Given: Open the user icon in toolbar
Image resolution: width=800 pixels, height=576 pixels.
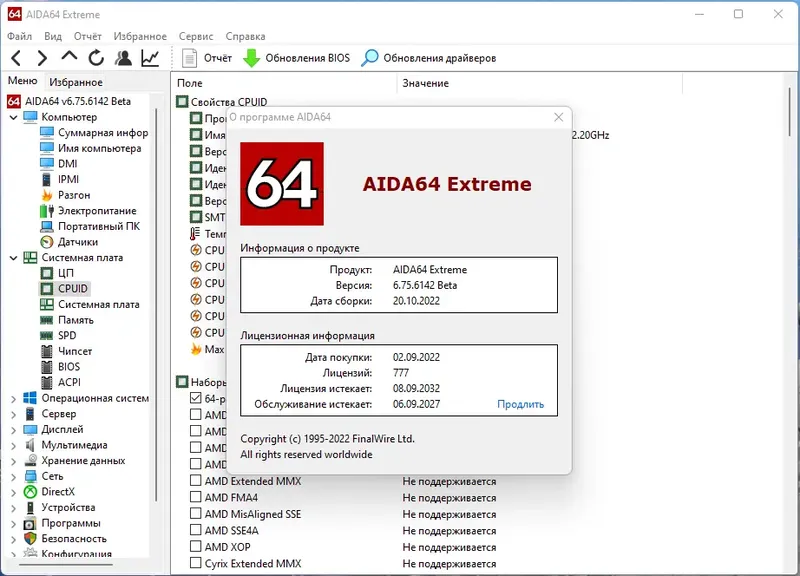Looking at the screenshot, I should [x=123, y=58].
